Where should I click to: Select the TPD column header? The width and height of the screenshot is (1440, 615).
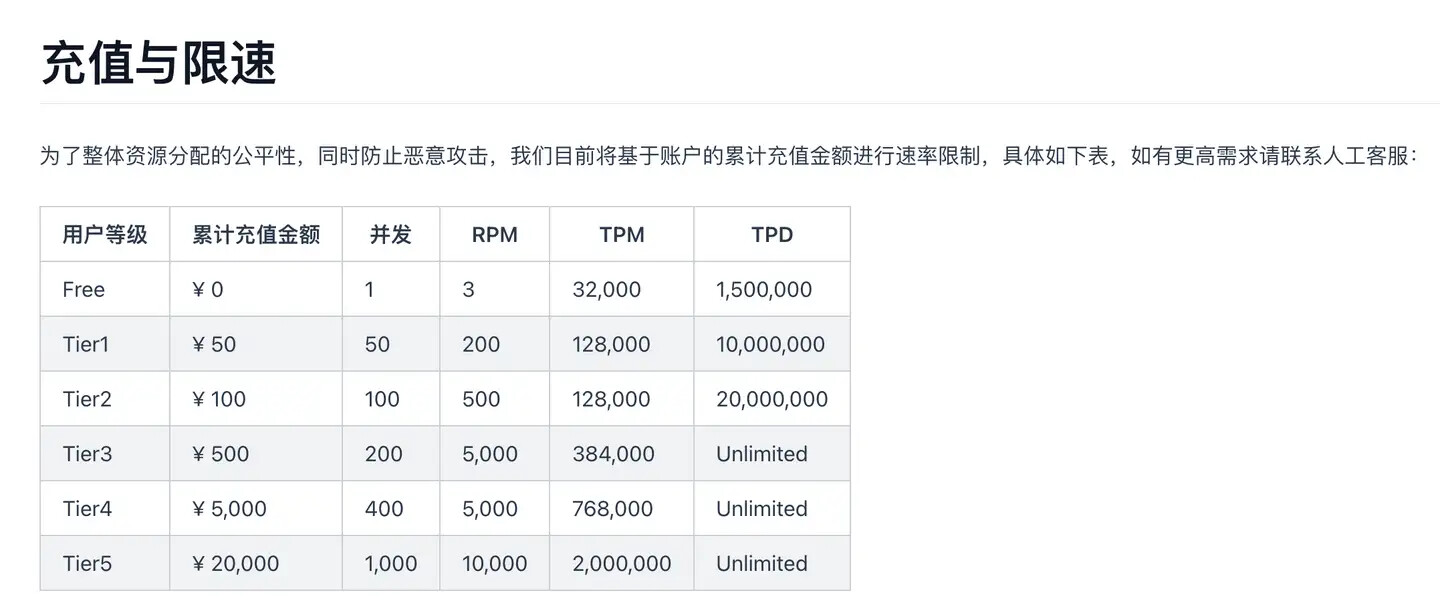point(772,235)
